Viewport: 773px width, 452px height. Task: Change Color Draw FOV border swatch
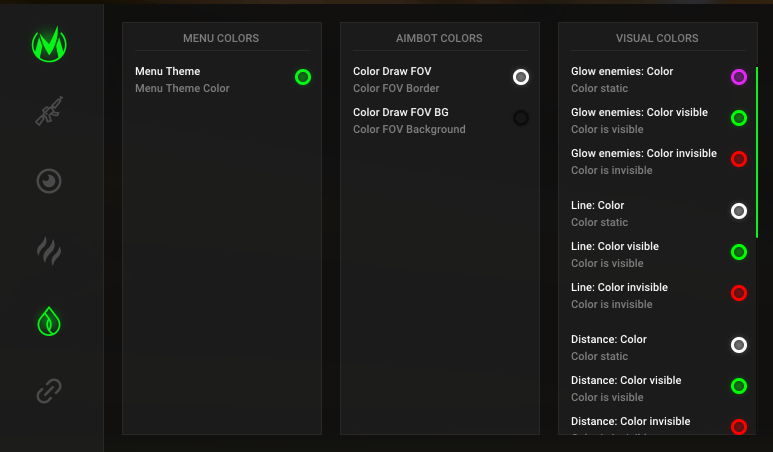521,77
